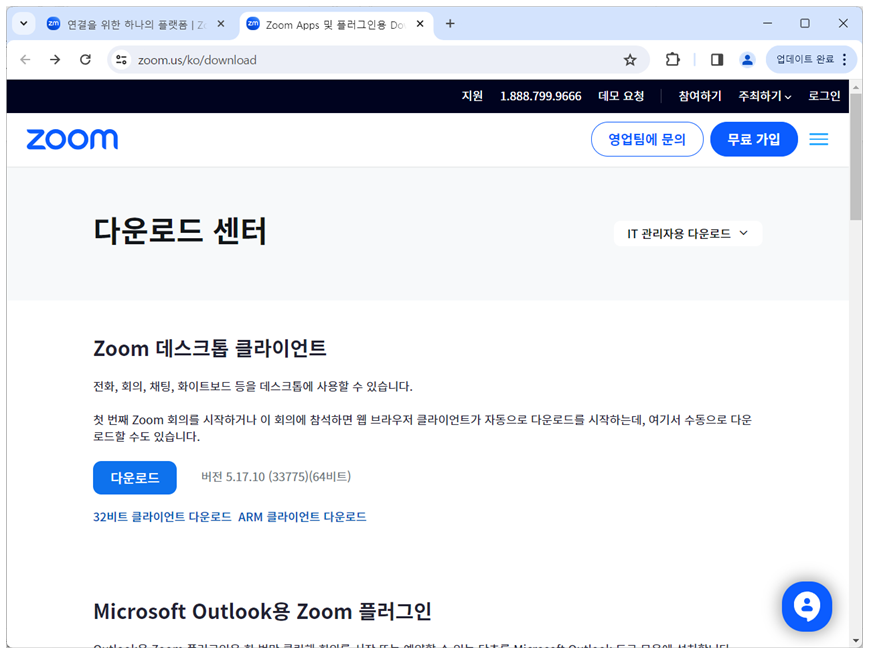Viewport: 869px width, 654px height.
Task: Toggle the browser side panel icon
Action: tap(717, 59)
